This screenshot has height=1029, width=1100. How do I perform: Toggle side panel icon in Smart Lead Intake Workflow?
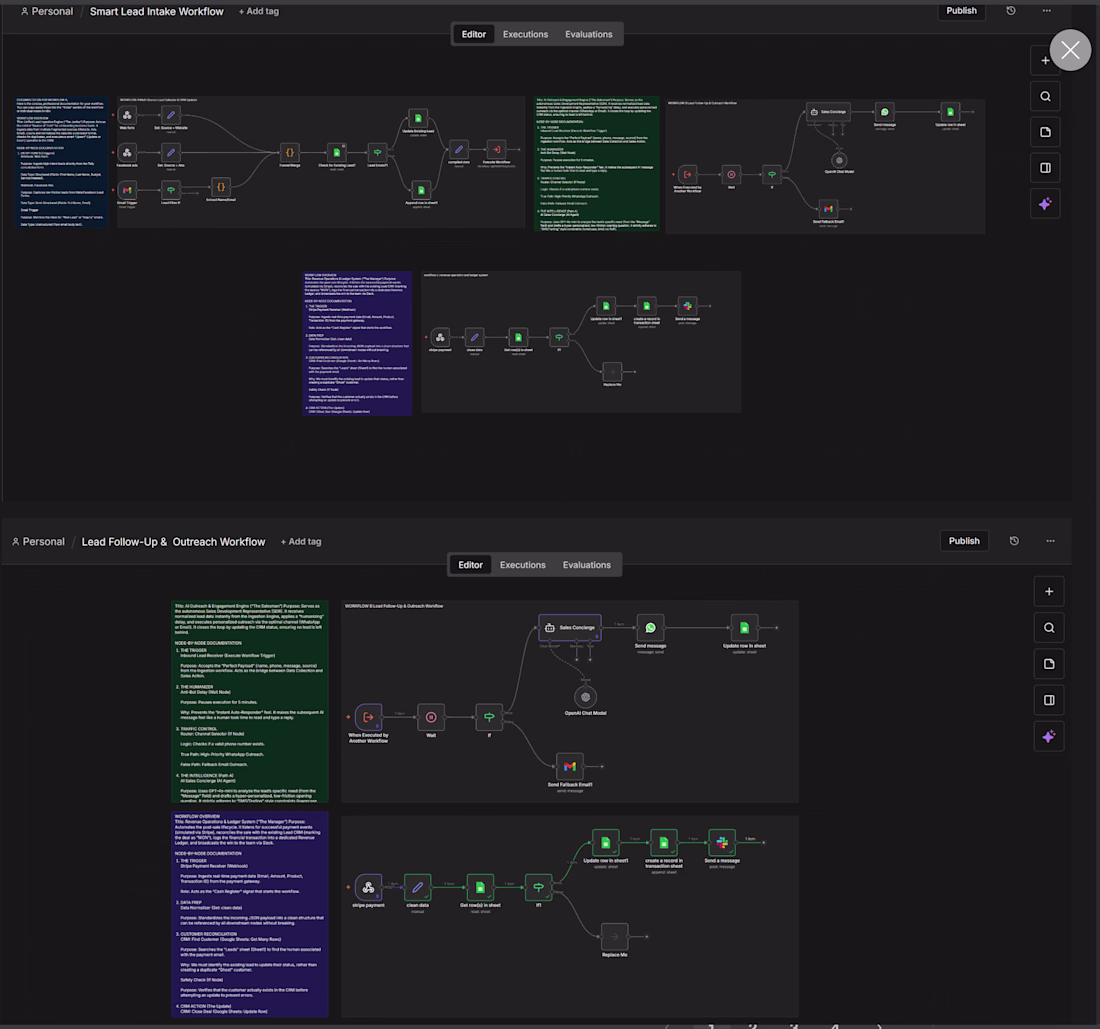(1045, 168)
